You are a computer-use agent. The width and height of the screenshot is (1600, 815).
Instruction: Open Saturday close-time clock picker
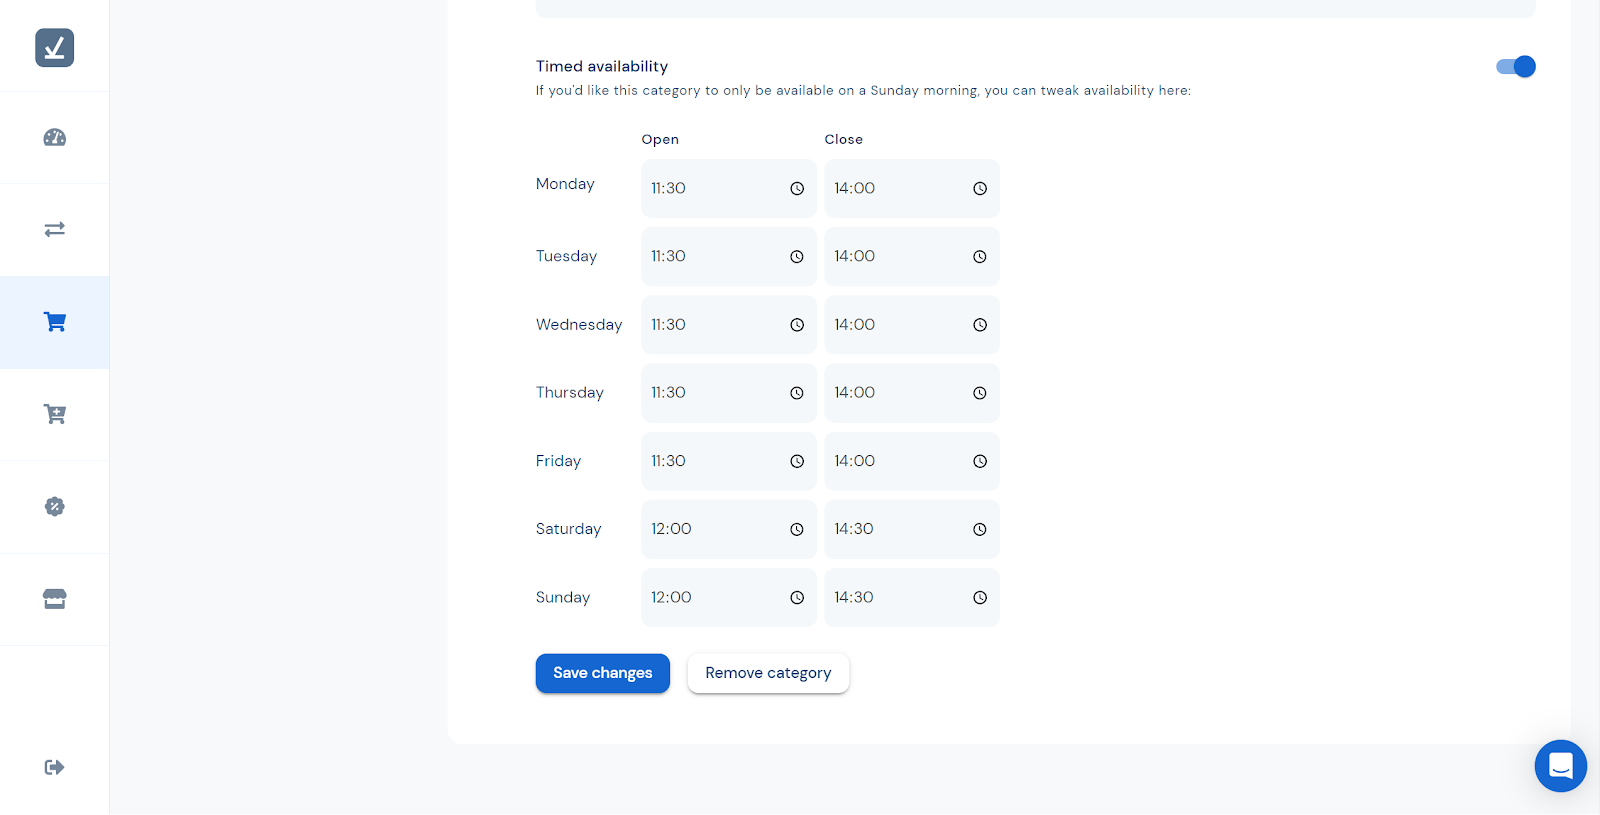[980, 529]
